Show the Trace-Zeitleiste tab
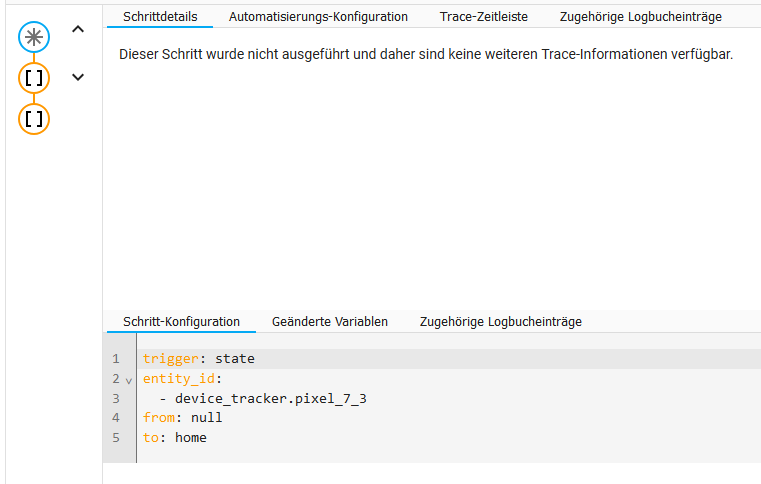The height and width of the screenshot is (484, 761). tap(484, 17)
